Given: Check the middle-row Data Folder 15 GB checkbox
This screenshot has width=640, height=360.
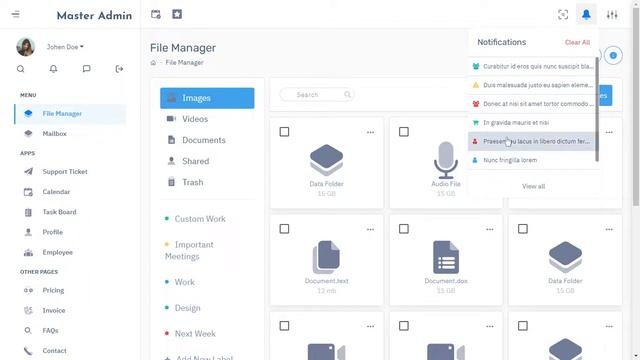Looking at the screenshot, I should pos(523,229).
